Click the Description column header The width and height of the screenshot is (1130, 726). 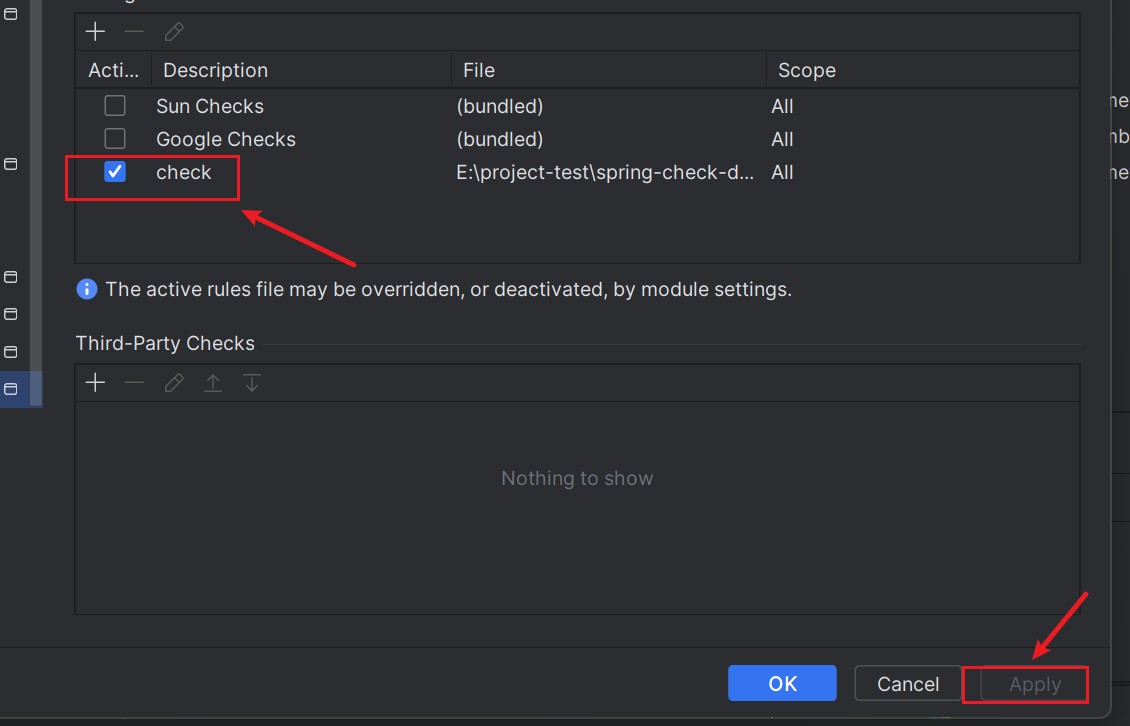coord(300,70)
